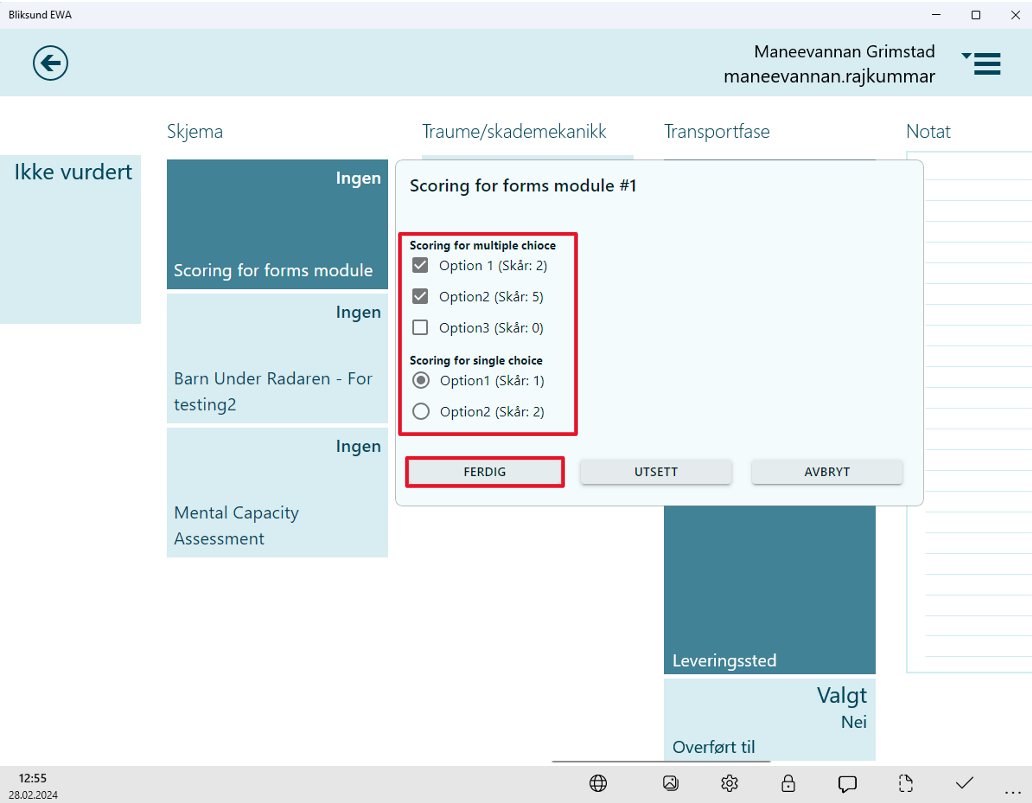Select the Overført til tile
Viewport: 1032px width, 803px height.
(x=769, y=719)
